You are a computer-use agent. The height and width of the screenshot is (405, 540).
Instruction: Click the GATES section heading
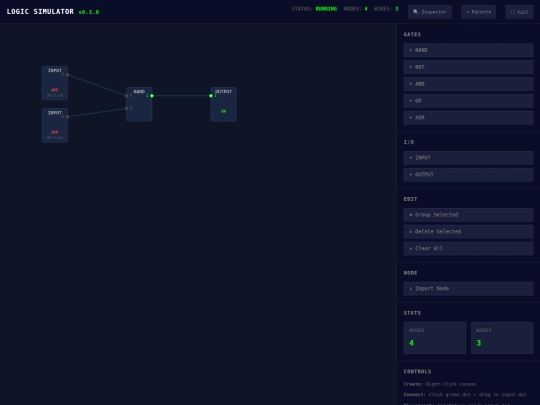pos(412,34)
